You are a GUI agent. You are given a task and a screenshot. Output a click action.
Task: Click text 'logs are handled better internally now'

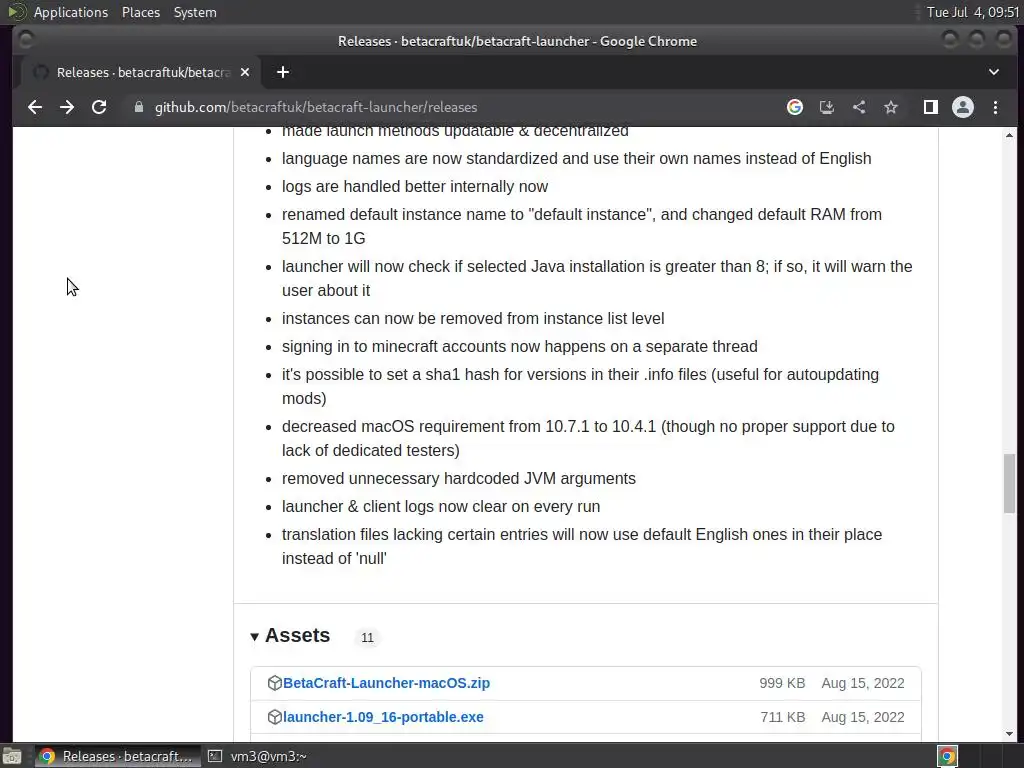click(x=415, y=187)
